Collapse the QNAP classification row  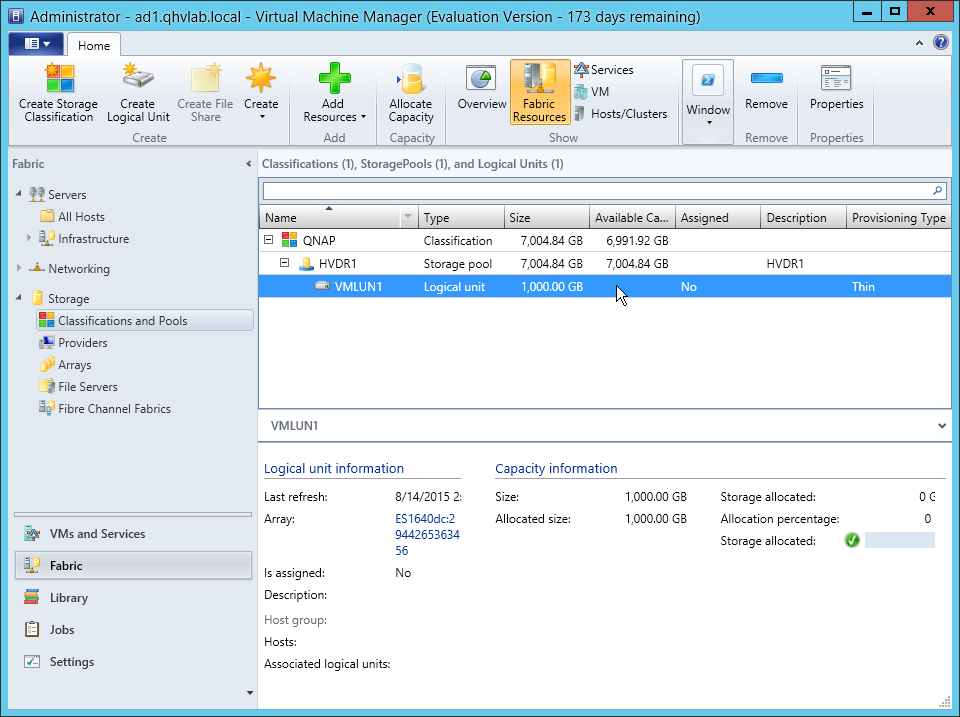click(x=268, y=241)
